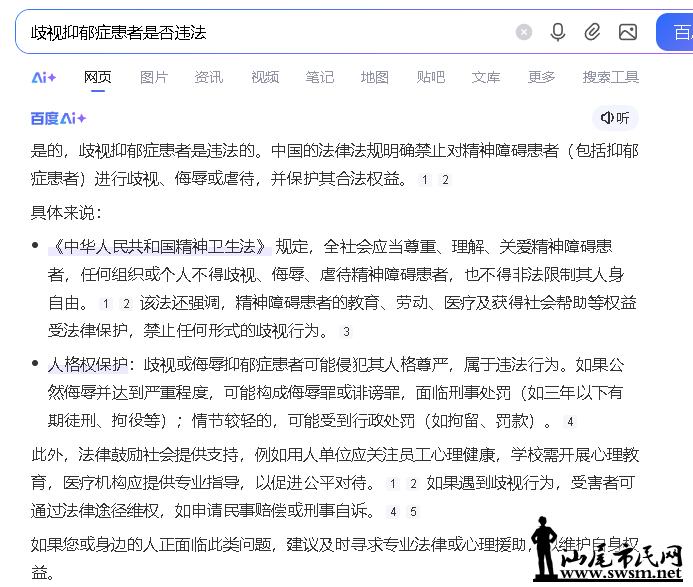Click the blue Baidu search button
This screenshot has height=587, width=693.
tap(675, 32)
